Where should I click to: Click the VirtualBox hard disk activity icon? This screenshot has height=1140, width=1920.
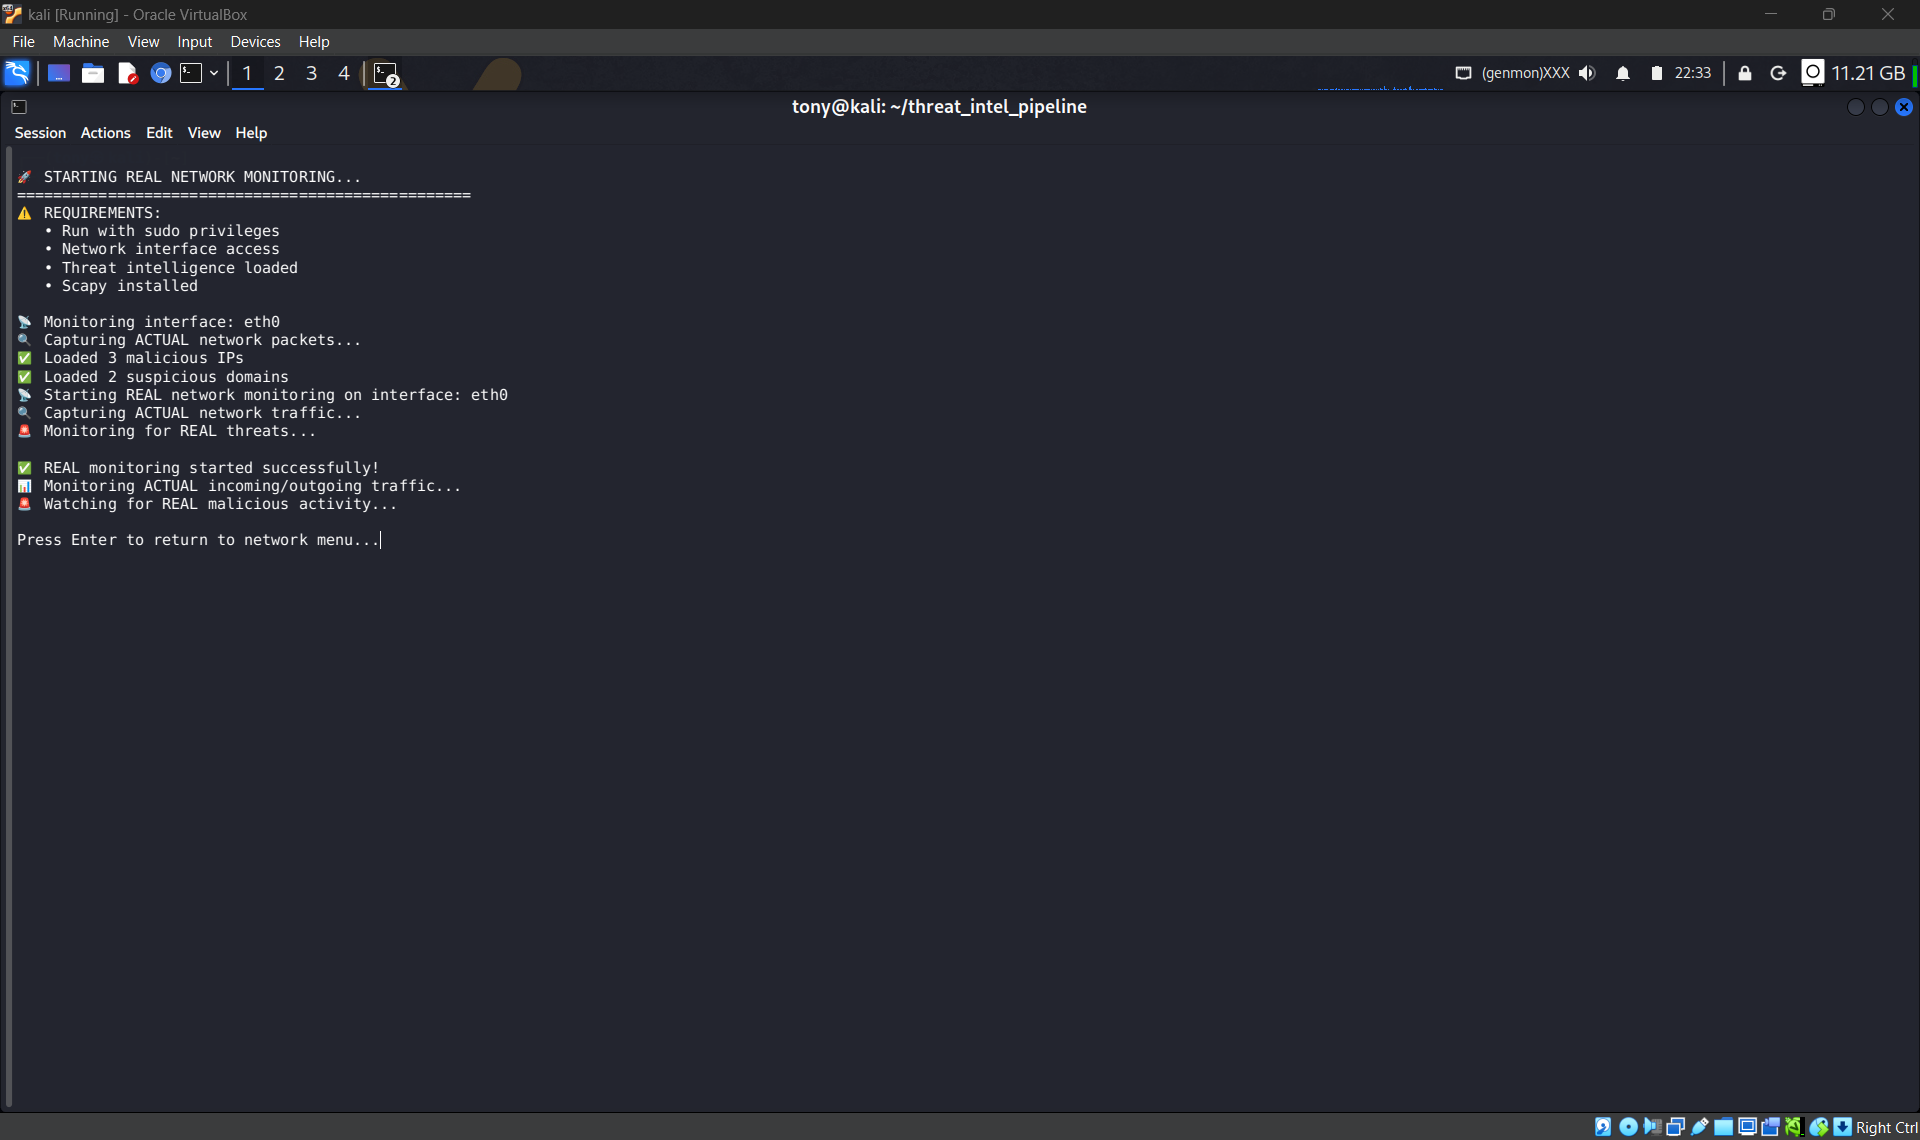click(1603, 1127)
